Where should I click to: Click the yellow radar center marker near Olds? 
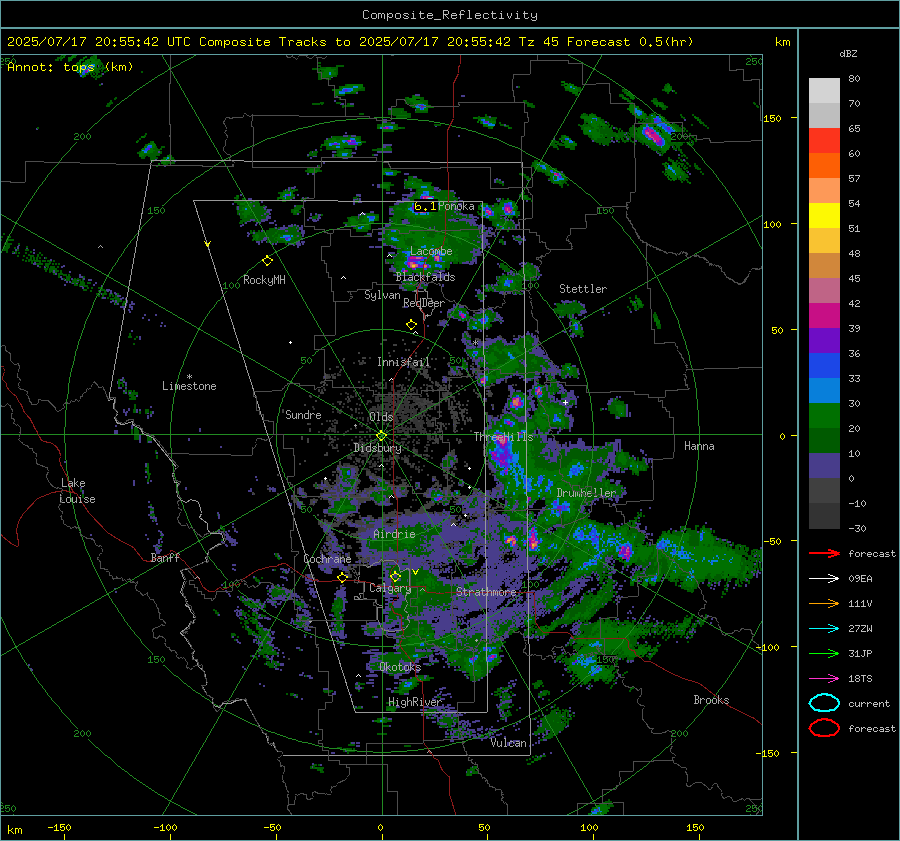pyautogui.click(x=381, y=435)
